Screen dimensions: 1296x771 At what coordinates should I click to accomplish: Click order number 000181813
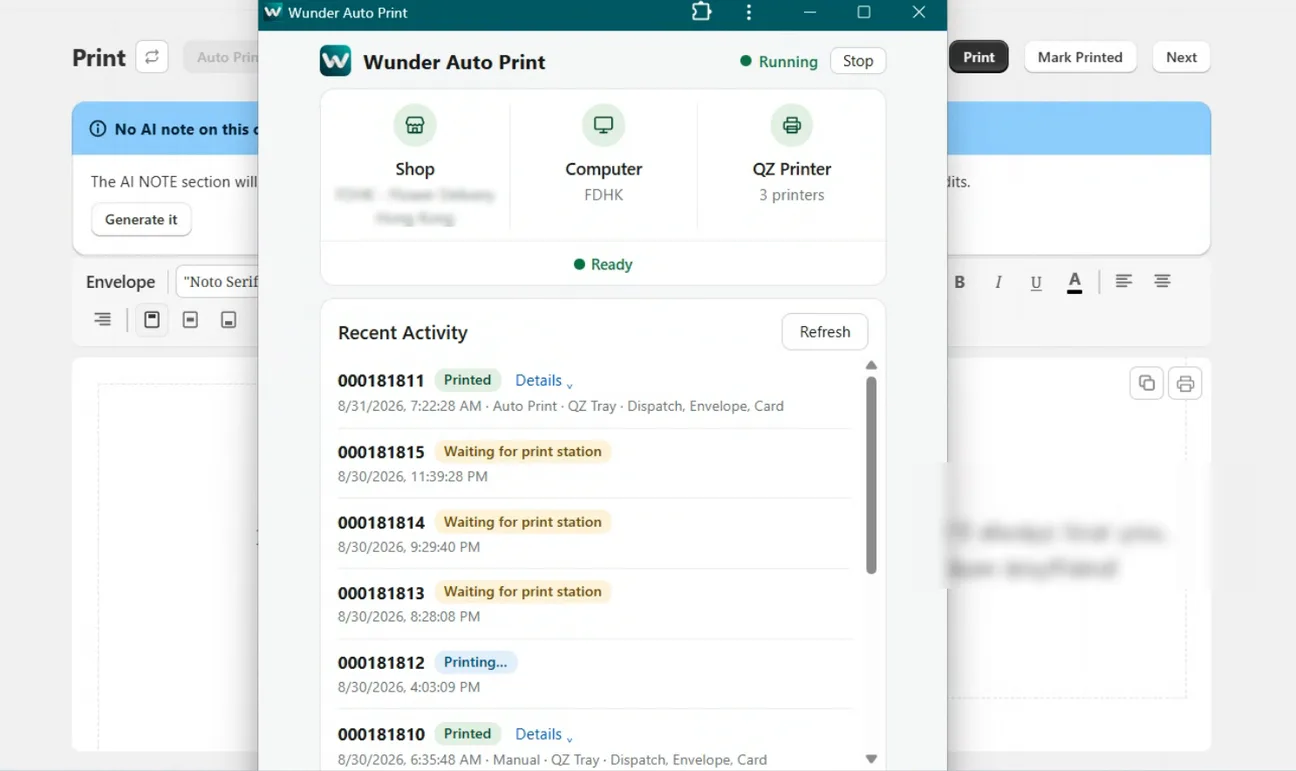coord(381,593)
